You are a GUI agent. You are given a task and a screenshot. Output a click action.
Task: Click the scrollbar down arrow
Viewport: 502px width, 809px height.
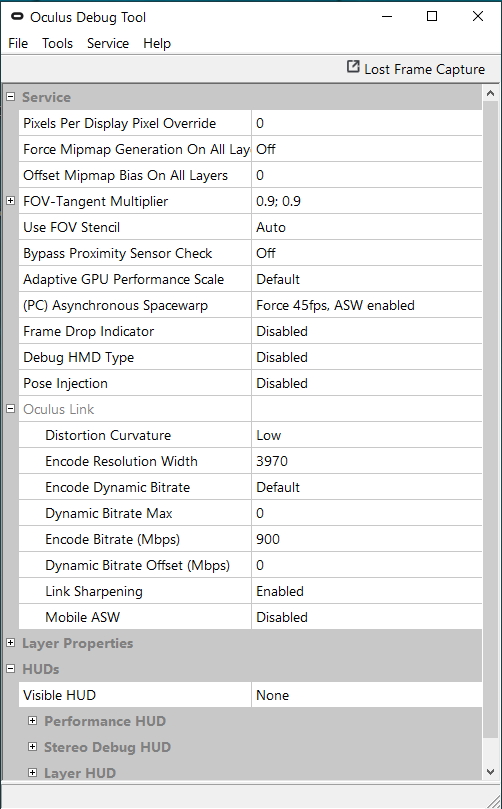(x=490, y=772)
